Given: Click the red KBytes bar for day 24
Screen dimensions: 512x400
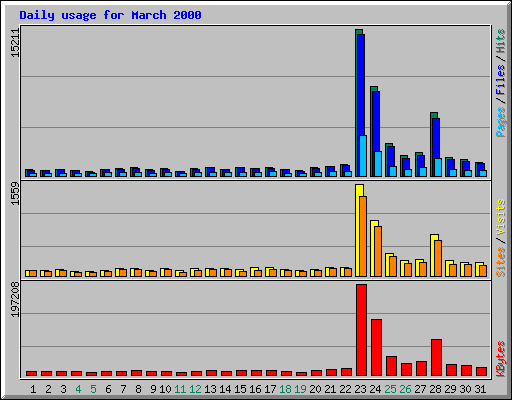Looking at the screenshot, I should click(x=376, y=347).
